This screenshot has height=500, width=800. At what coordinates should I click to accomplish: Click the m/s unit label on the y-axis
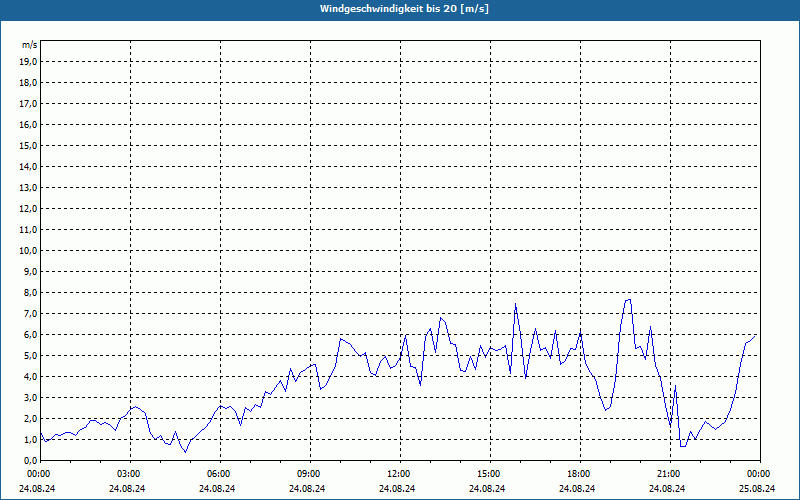30,45
